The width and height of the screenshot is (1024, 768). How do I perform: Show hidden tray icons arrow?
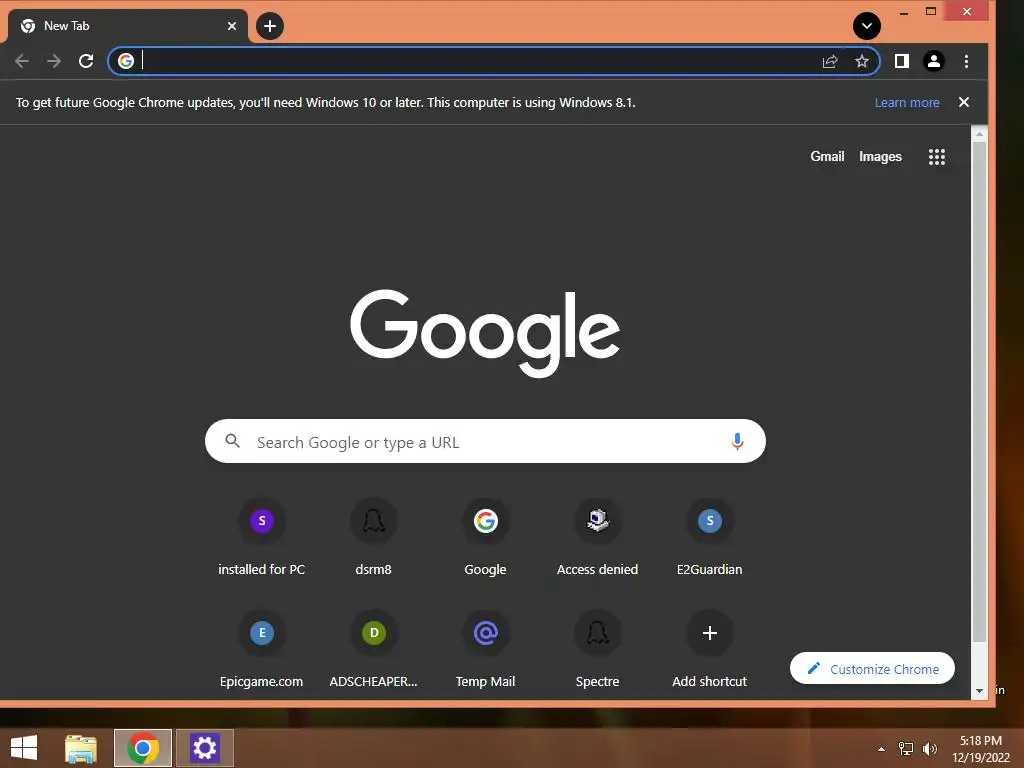tap(881, 749)
